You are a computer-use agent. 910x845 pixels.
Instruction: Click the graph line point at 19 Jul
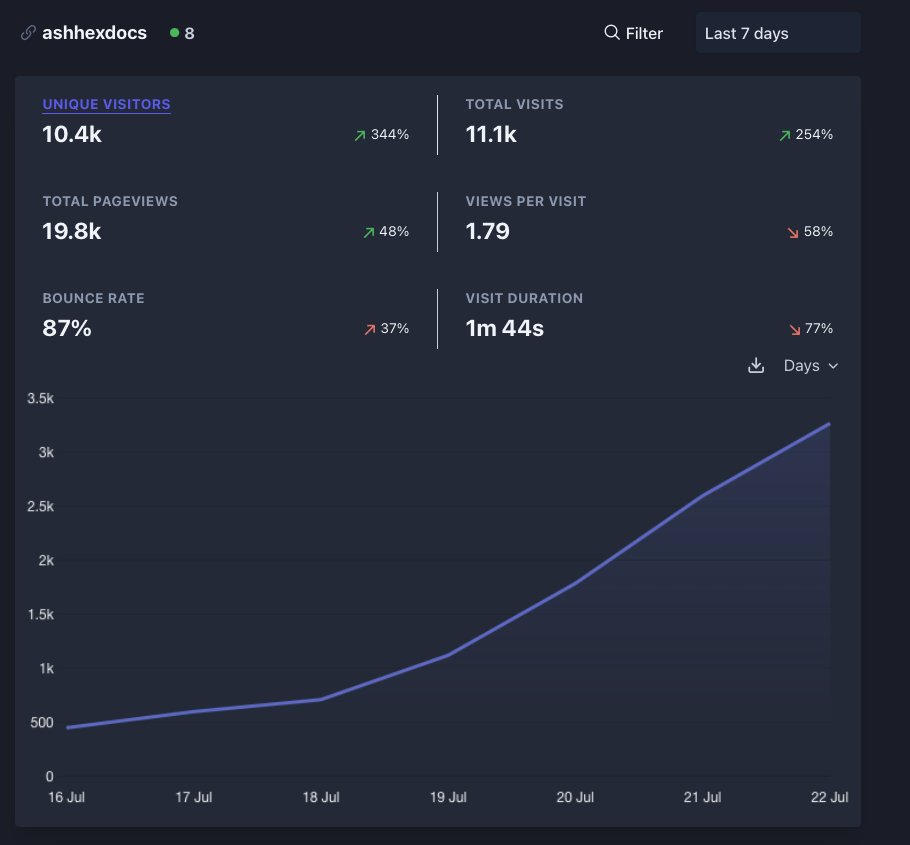[448, 655]
